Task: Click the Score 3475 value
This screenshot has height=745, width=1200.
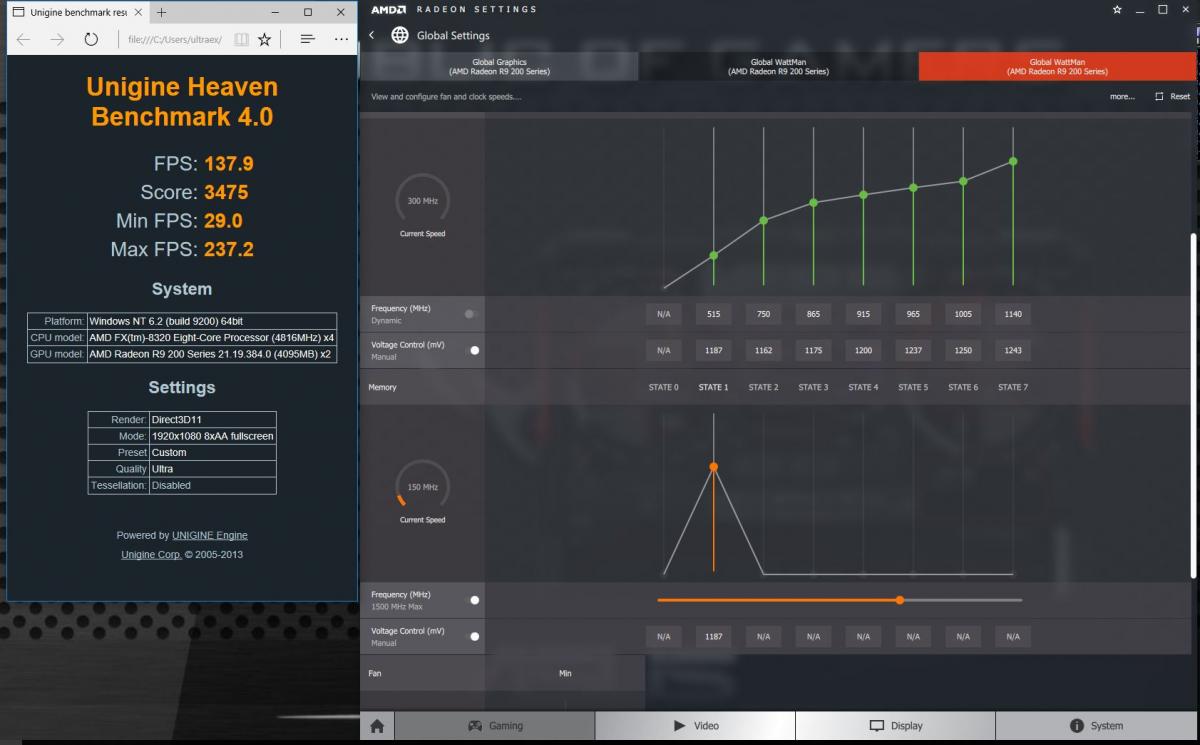Action: pos(226,192)
